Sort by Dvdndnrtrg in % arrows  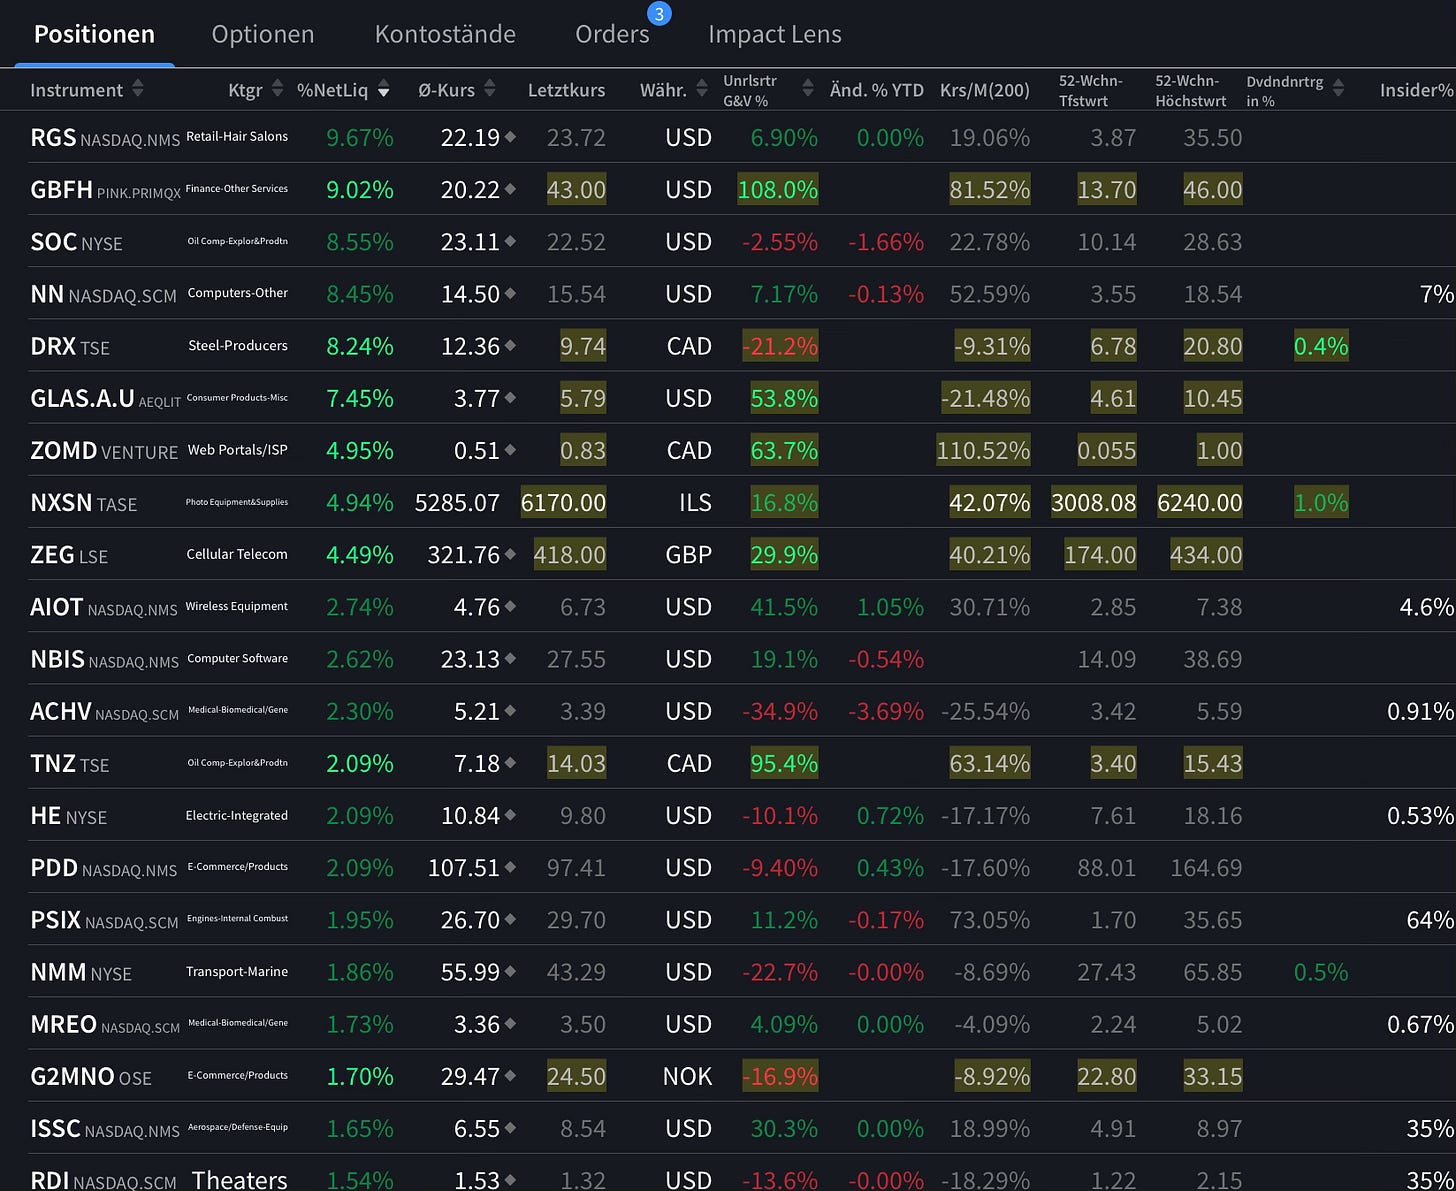pos(1338,89)
